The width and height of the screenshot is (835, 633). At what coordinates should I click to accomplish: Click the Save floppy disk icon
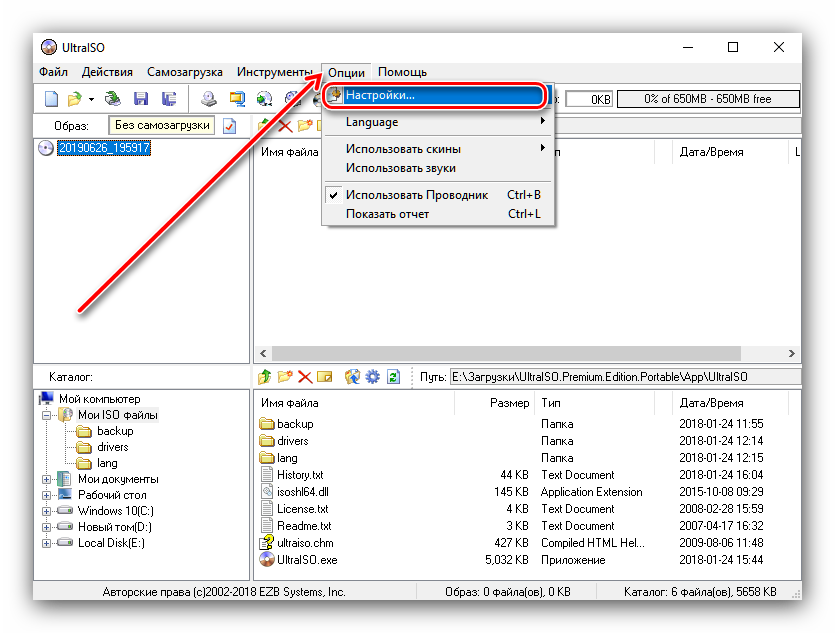click(x=141, y=99)
